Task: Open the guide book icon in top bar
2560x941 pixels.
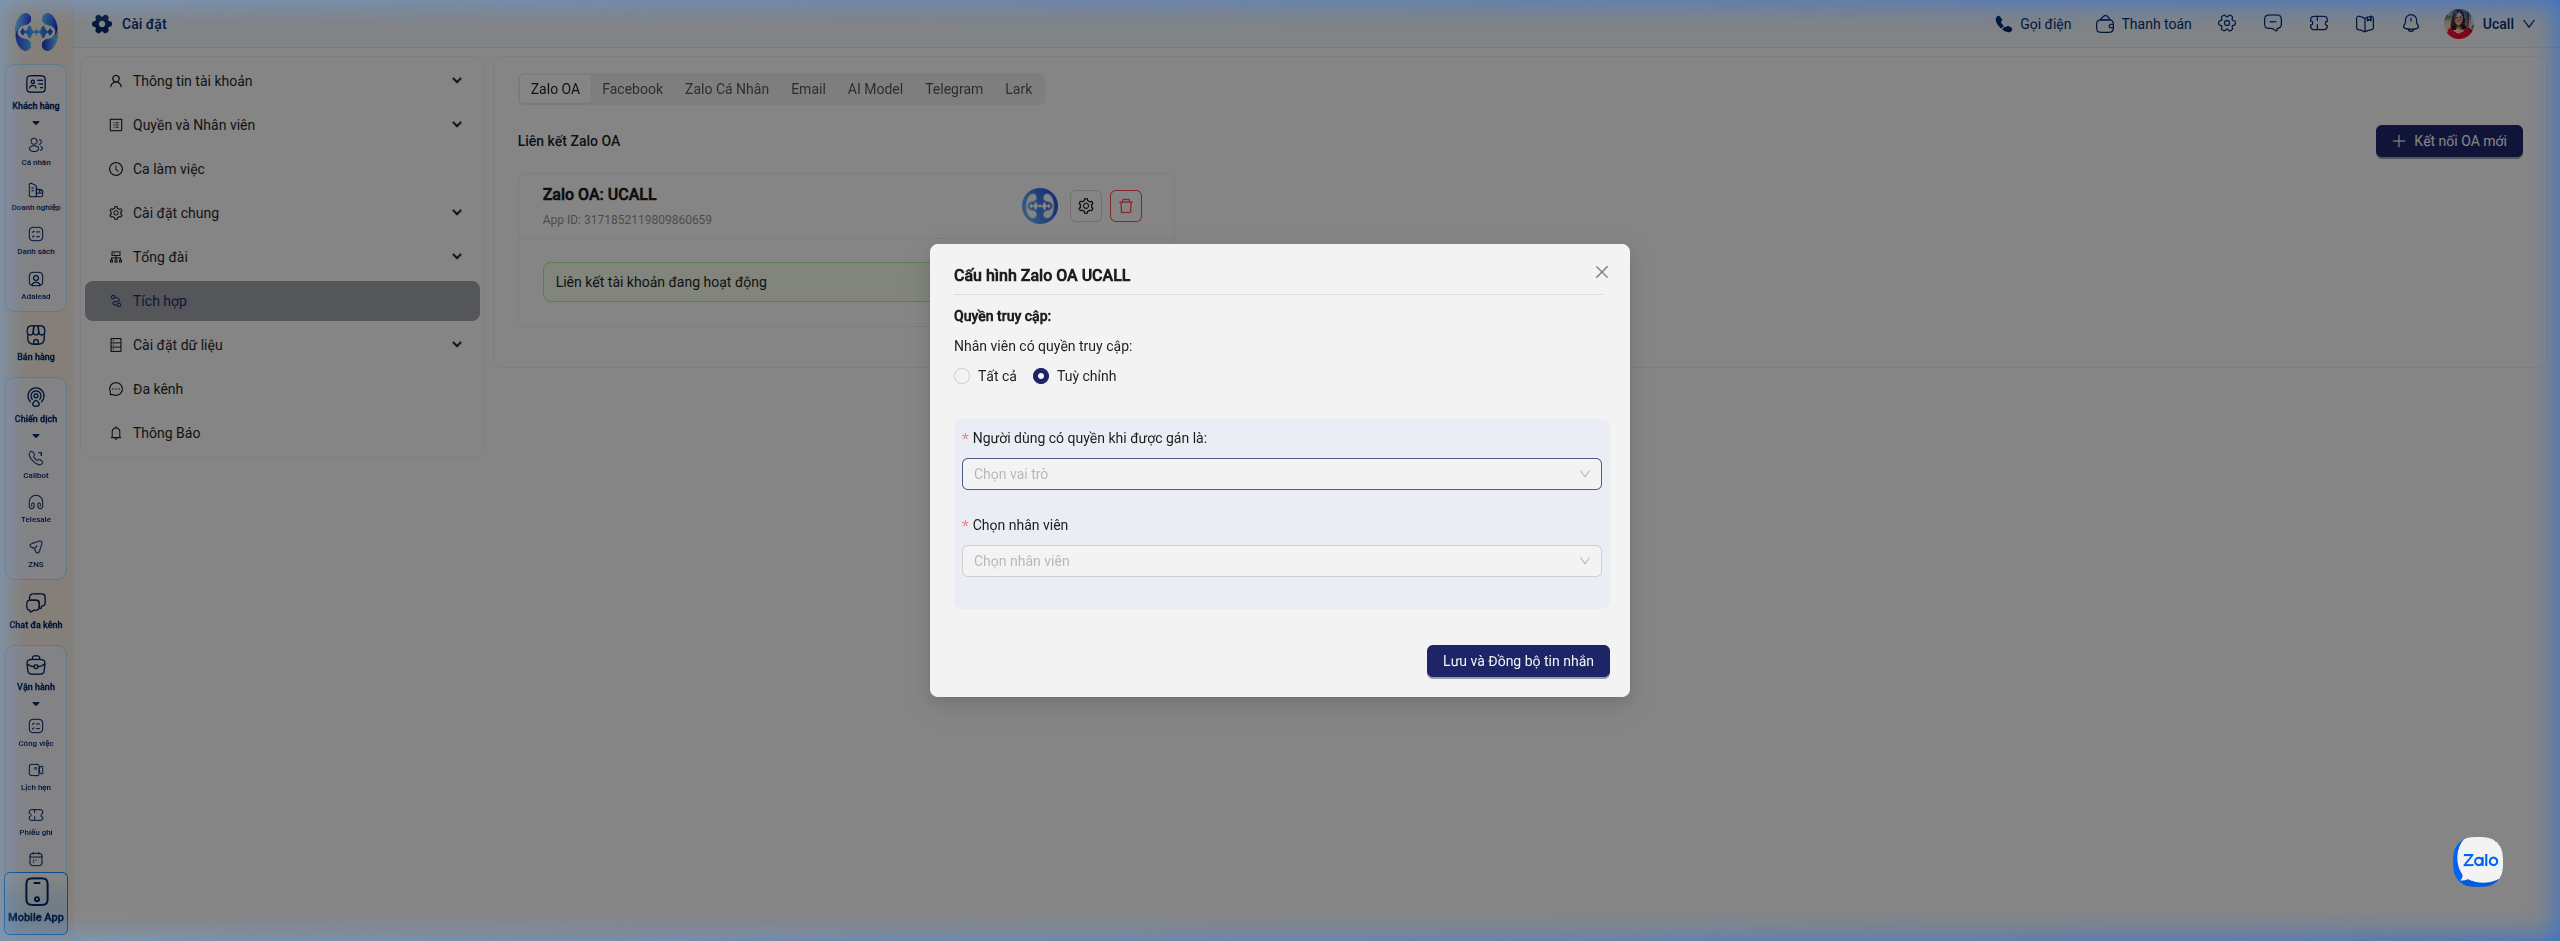Action: [2365, 24]
